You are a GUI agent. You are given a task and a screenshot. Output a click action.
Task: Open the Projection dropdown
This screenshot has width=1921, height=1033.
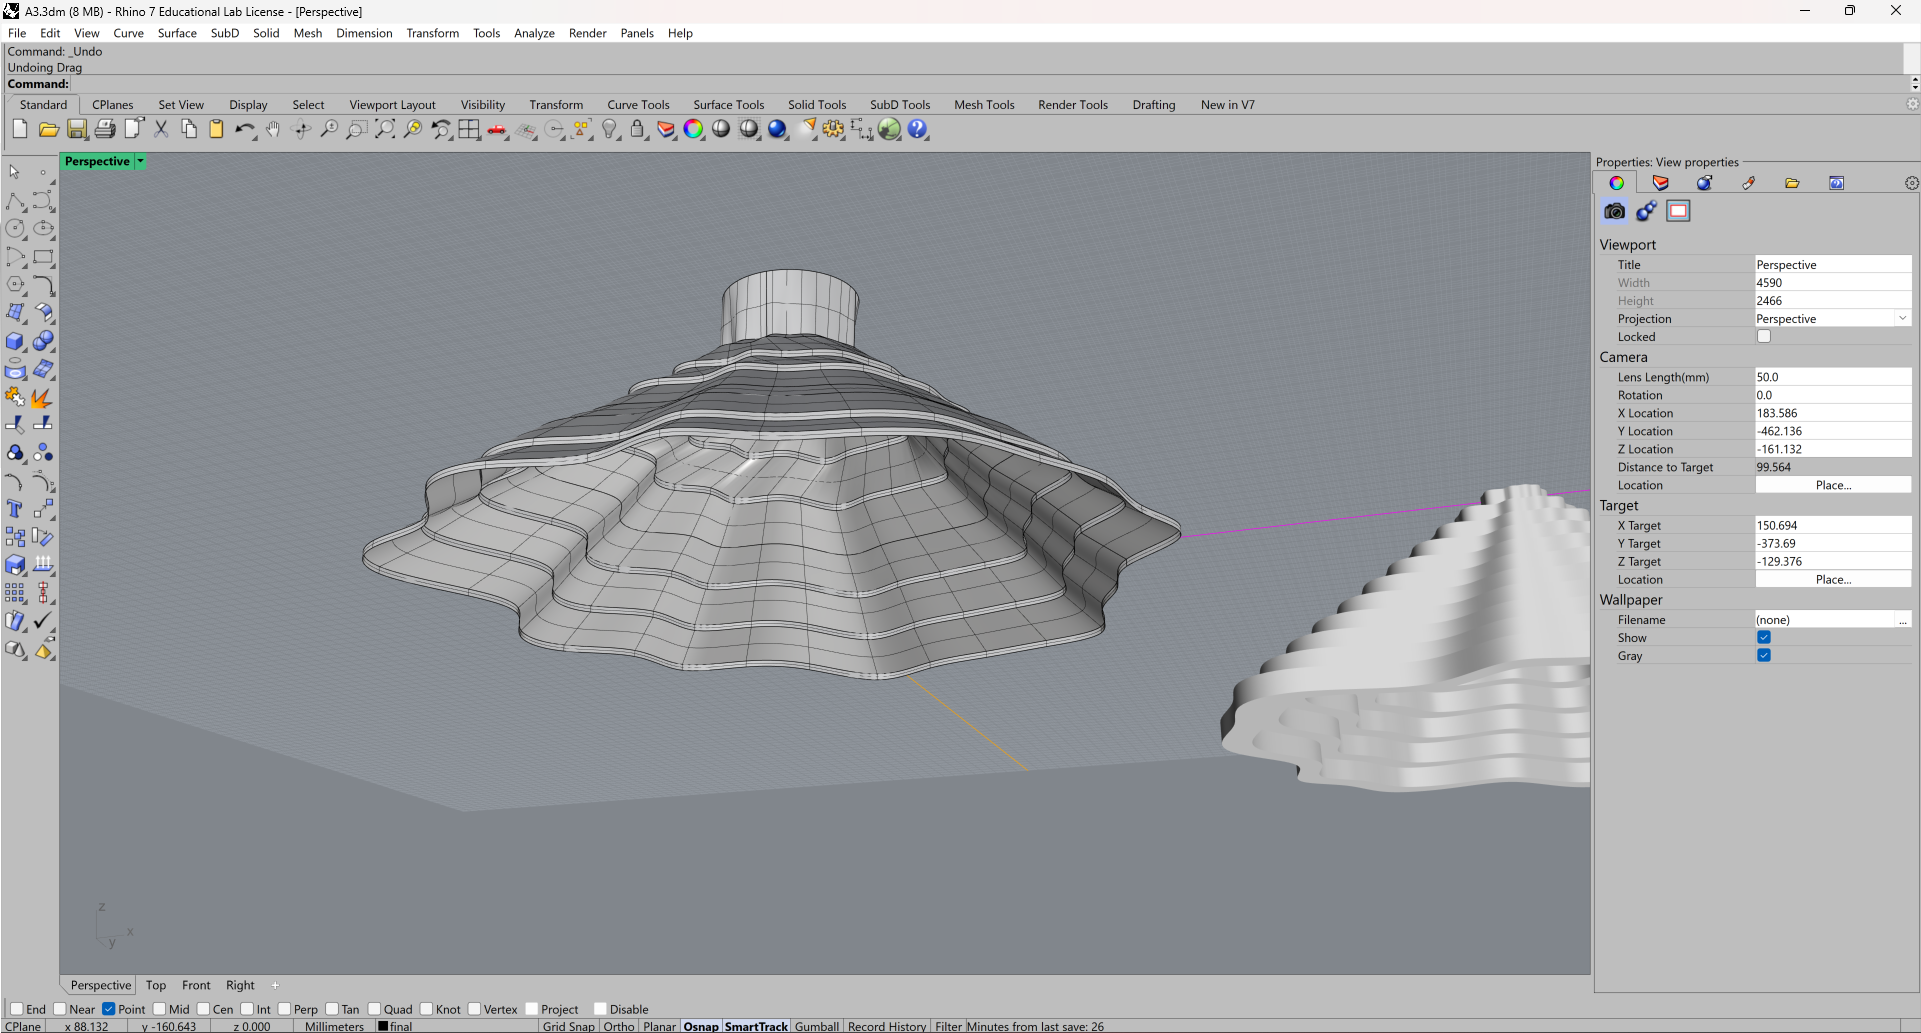1902,319
